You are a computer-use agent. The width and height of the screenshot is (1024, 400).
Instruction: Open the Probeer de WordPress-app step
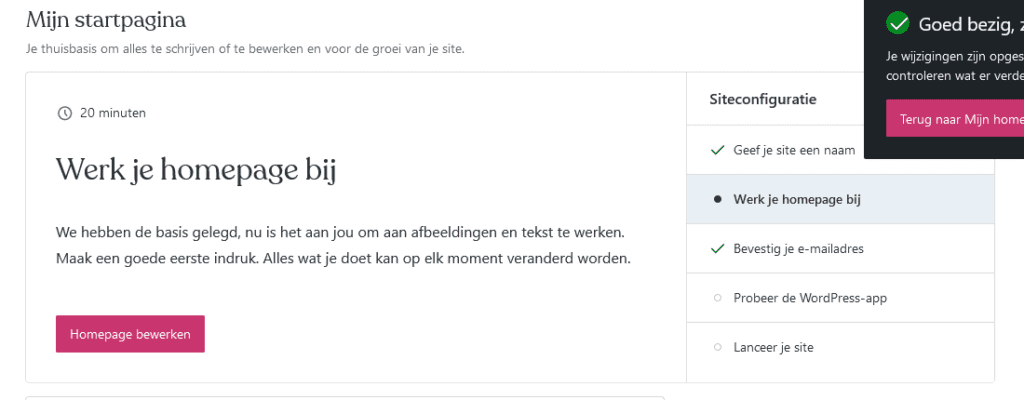[x=840, y=298]
